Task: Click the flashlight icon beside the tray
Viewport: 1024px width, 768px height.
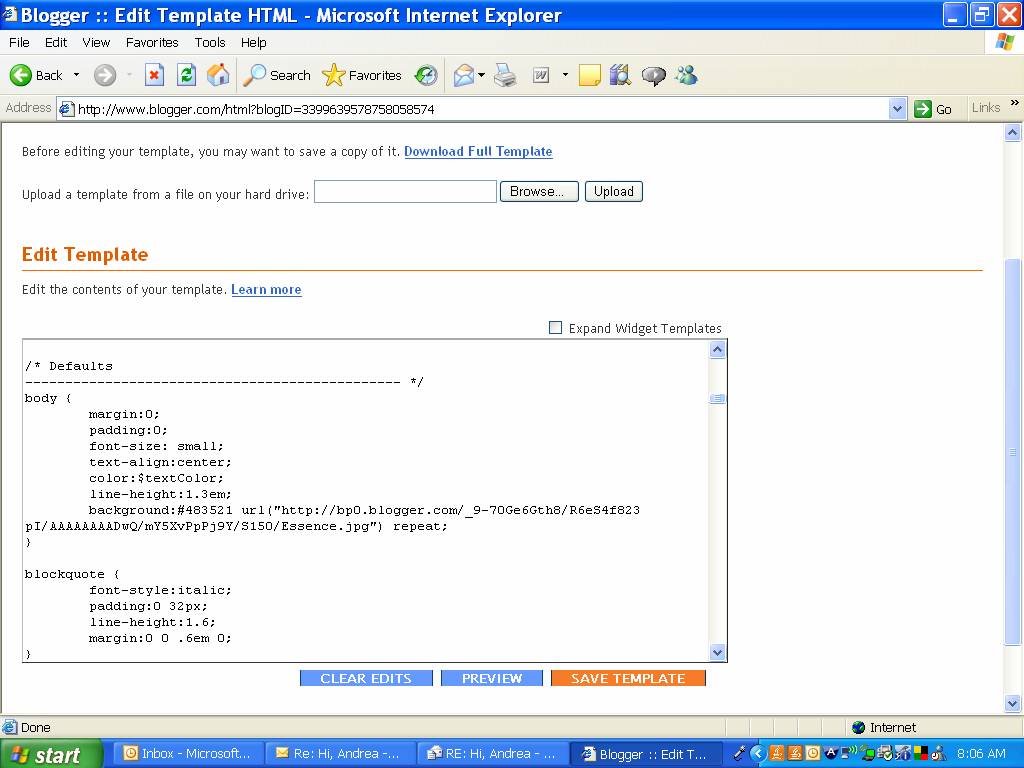Action: tap(739, 754)
